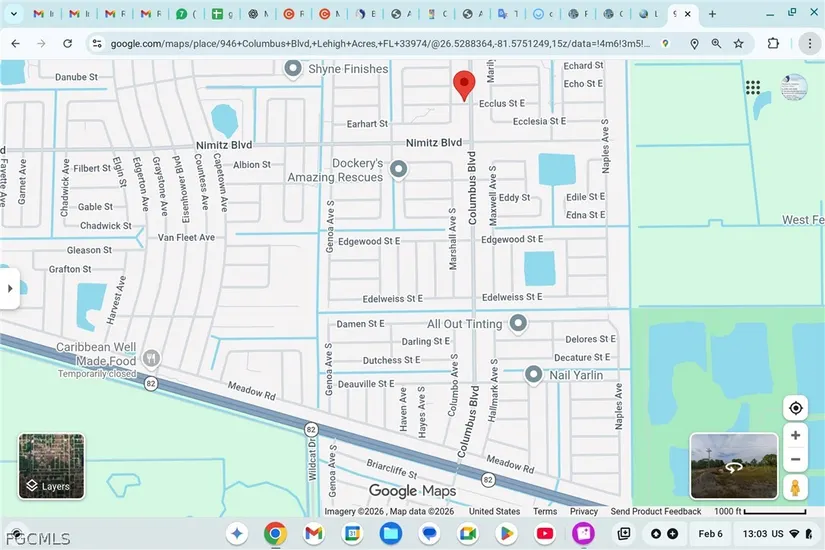Bookmark this page with the star icon
Screen dimensions: 825x550
pyautogui.click(x=739, y=44)
